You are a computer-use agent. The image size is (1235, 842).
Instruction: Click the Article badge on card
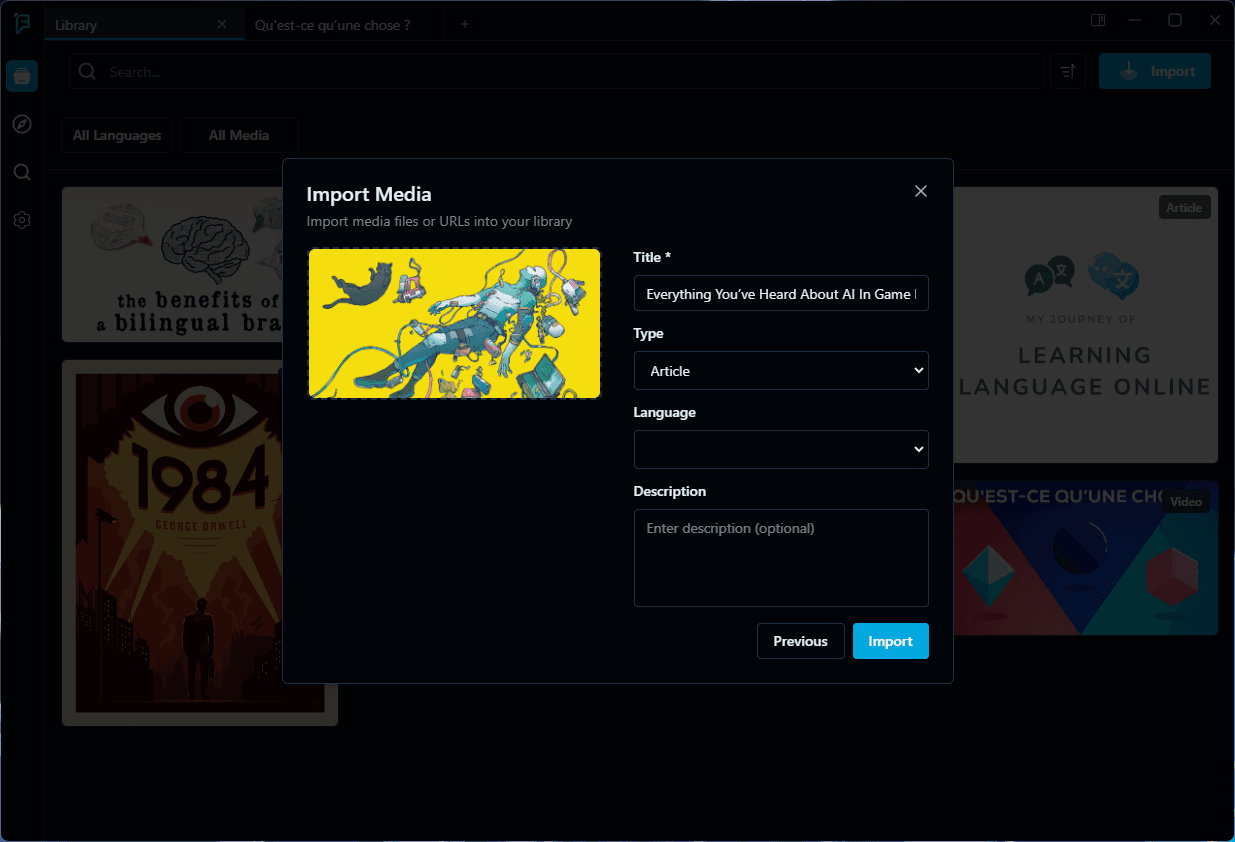1184,207
